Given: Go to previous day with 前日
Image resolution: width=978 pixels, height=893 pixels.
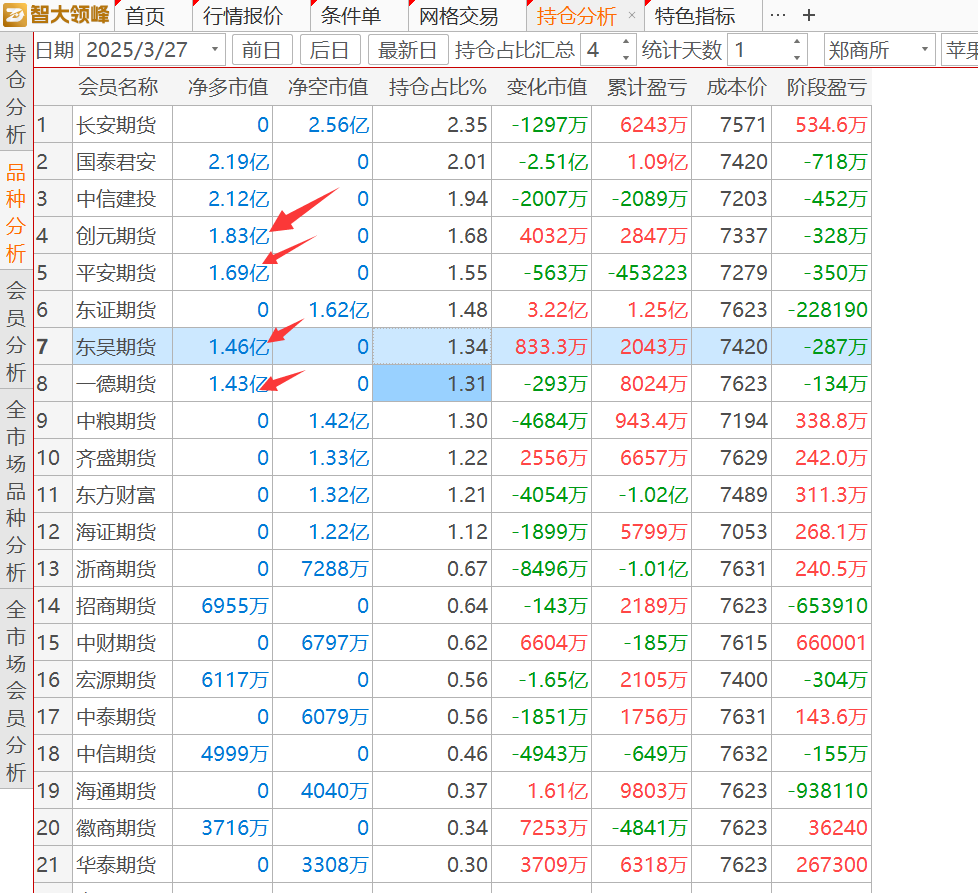Looking at the screenshot, I should pos(261,50).
